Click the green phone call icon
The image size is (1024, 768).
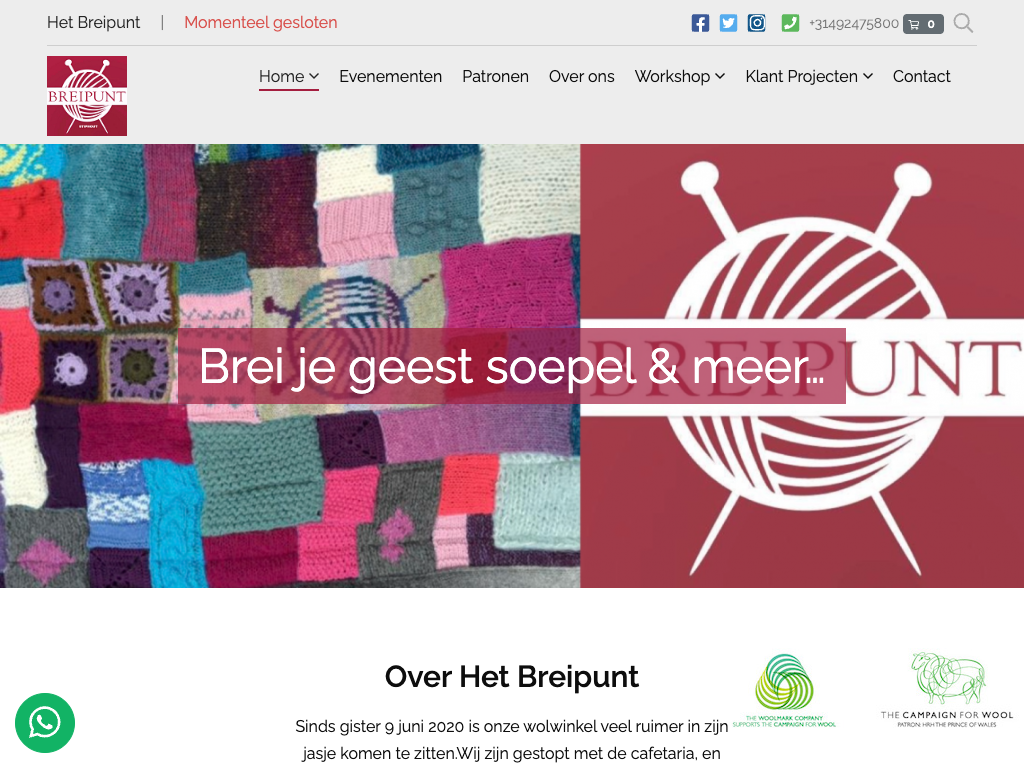tap(790, 24)
